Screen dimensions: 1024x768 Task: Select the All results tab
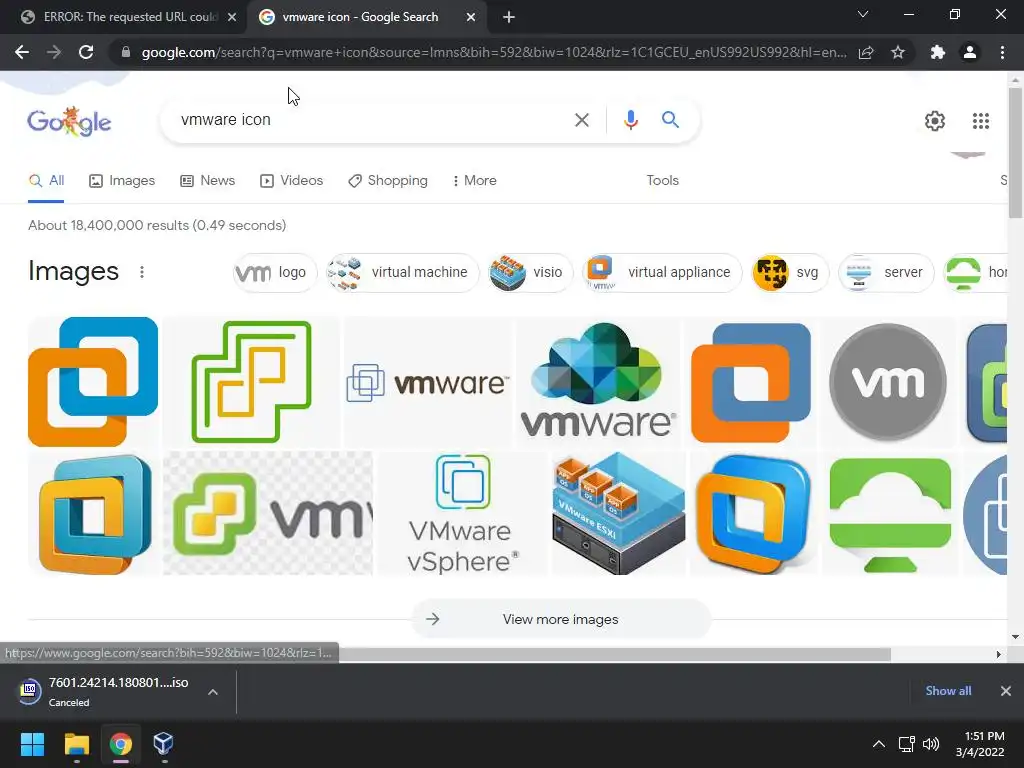click(x=46, y=181)
